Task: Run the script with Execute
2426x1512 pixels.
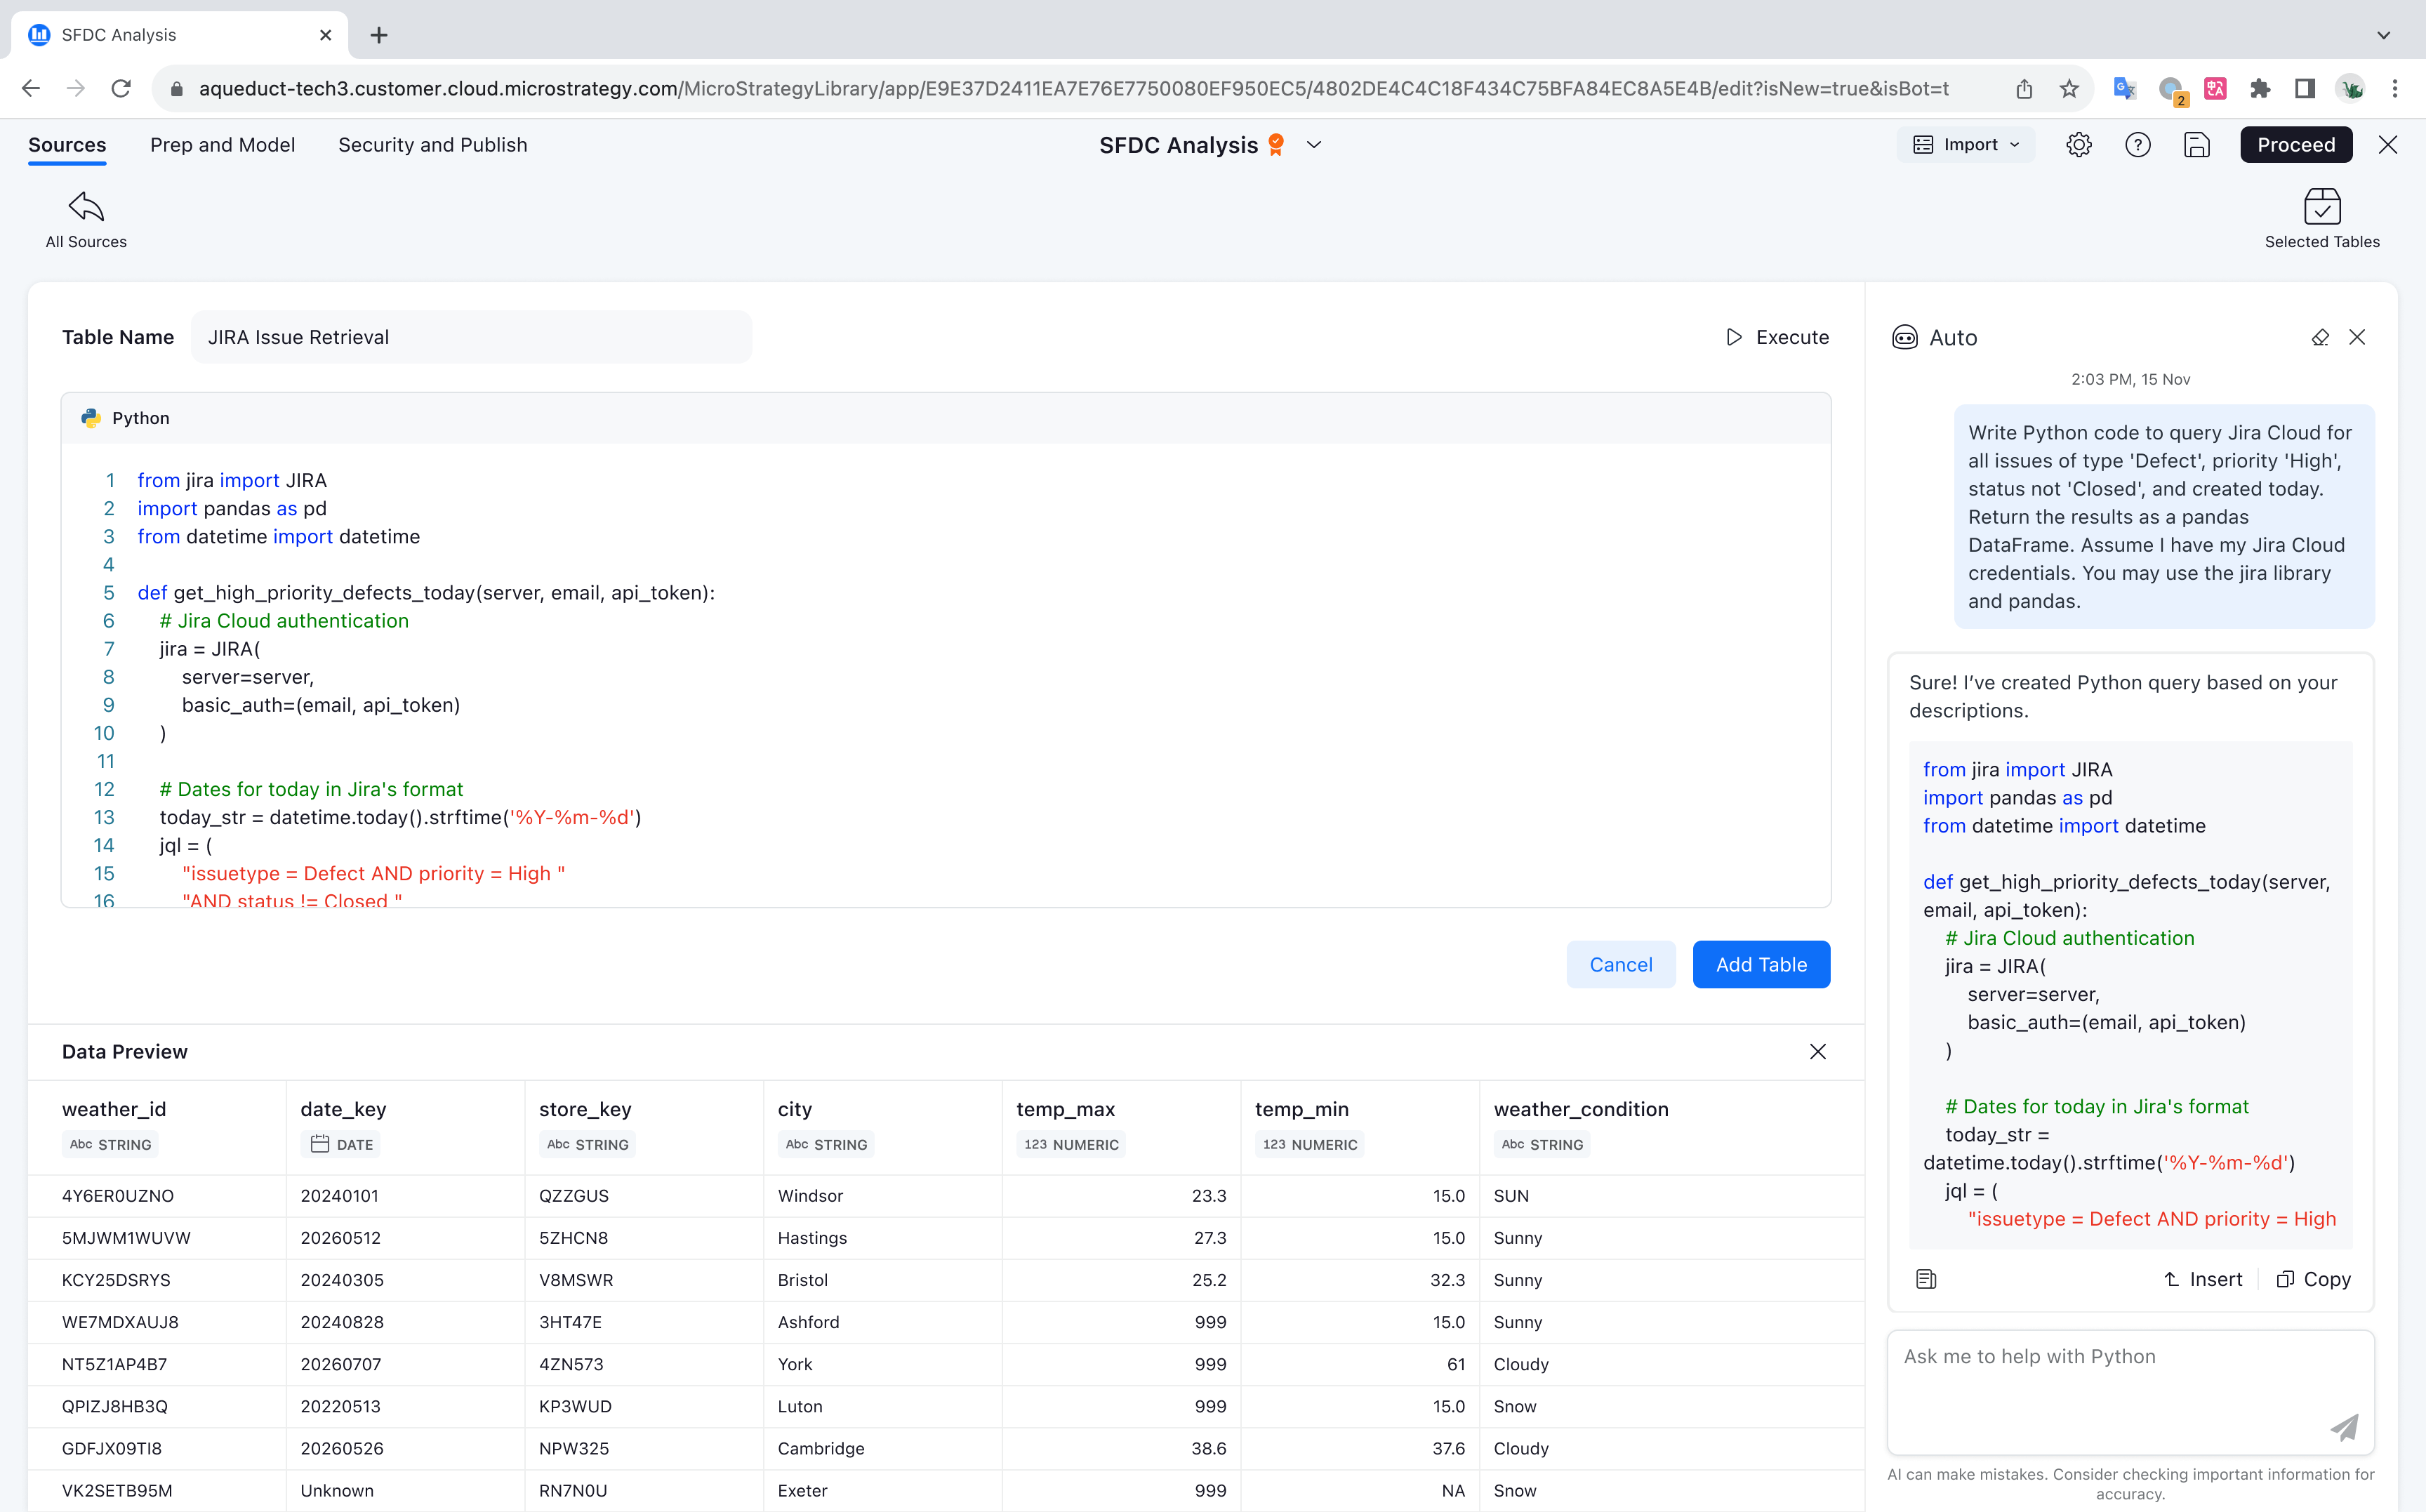Action: (1778, 337)
